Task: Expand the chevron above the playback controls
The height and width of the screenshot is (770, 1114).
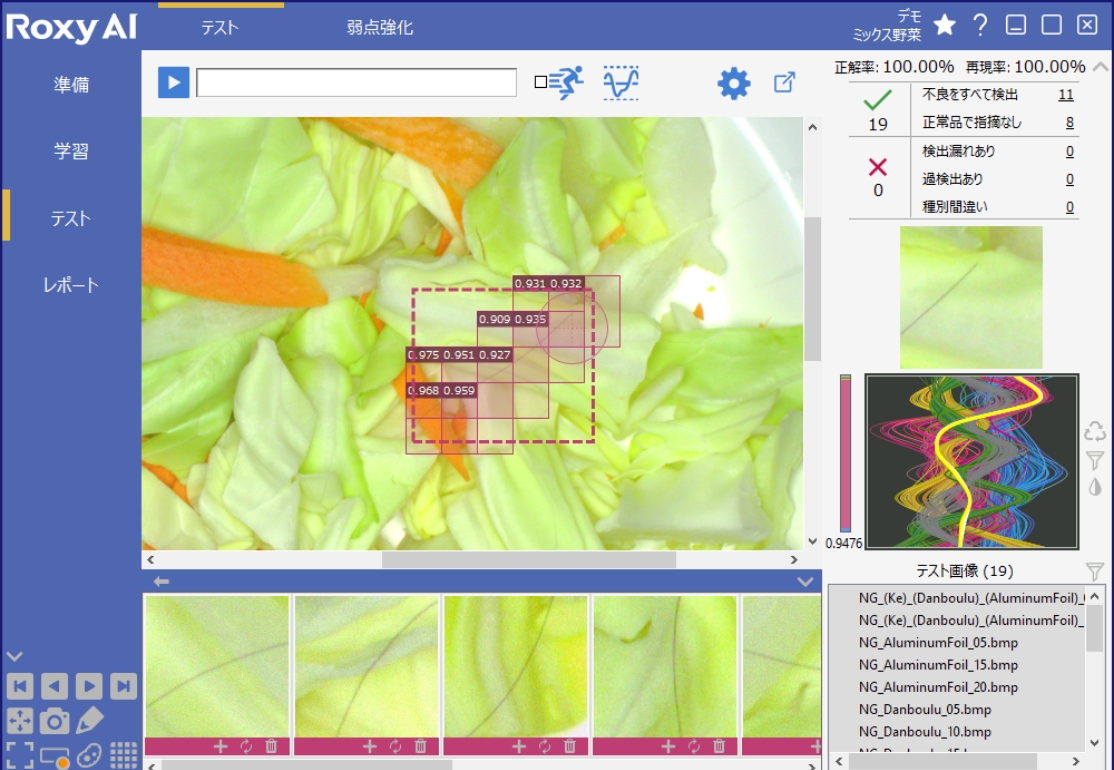Action: [x=14, y=657]
